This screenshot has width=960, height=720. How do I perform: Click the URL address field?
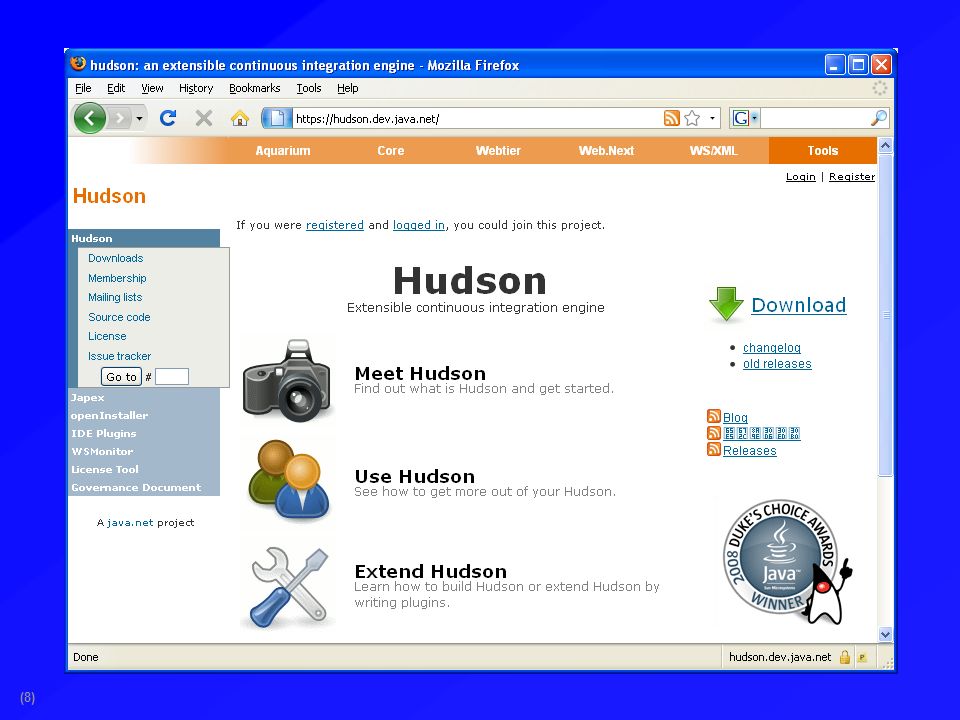click(476, 119)
